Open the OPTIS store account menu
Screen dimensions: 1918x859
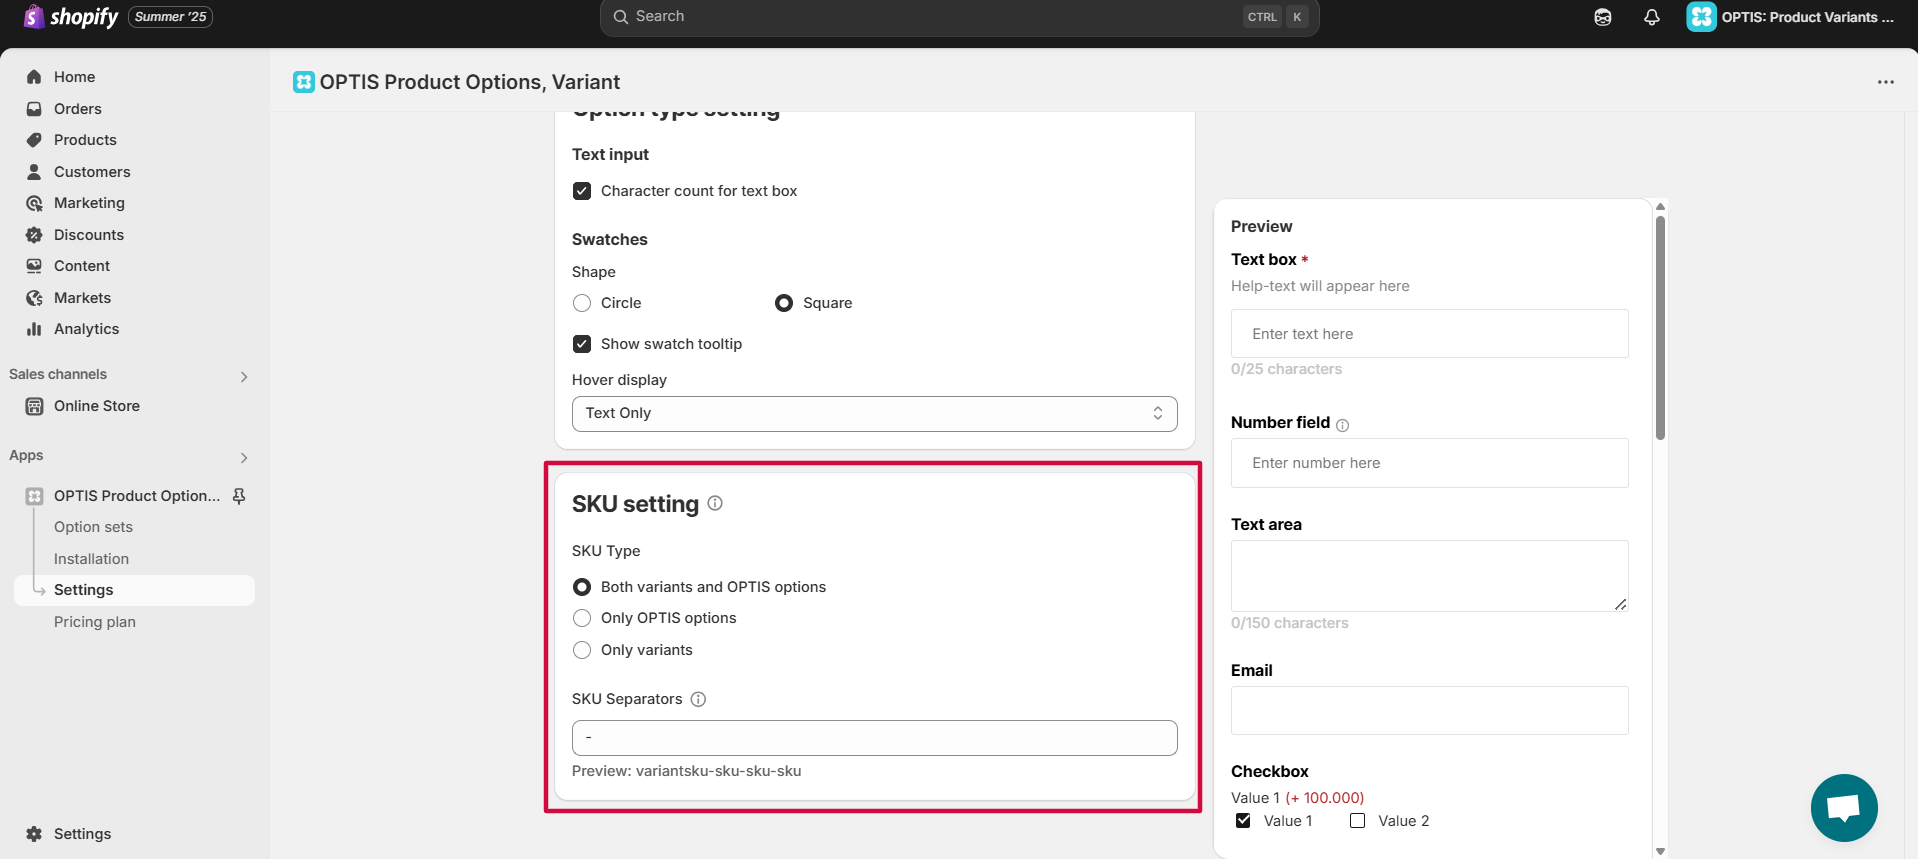[1791, 17]
